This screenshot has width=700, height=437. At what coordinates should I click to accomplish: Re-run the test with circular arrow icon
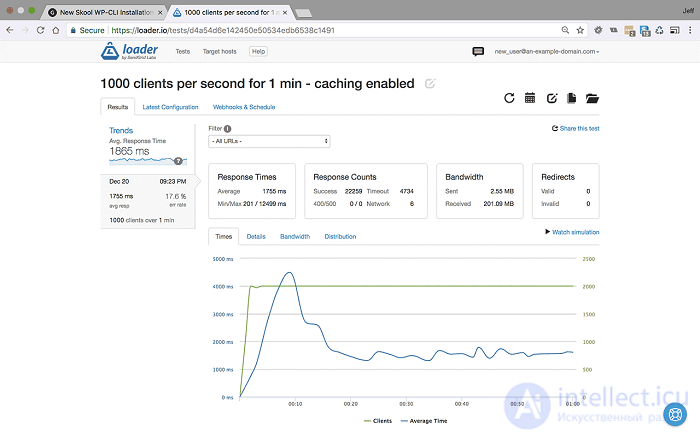coord(509,98)
